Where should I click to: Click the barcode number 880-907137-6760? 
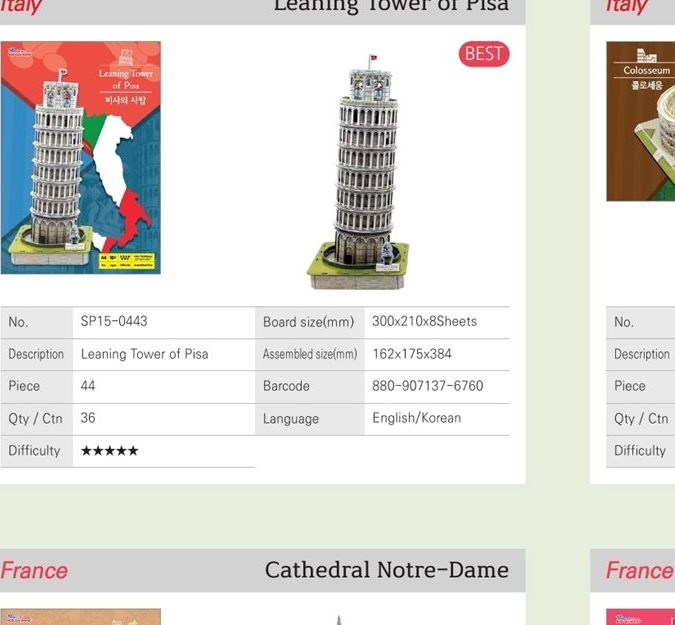(427, 386)
